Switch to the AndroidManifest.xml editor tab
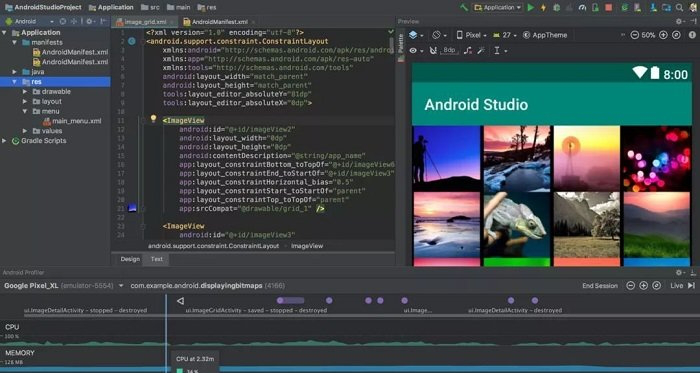The image size is (700, 387). coord(218,21)
